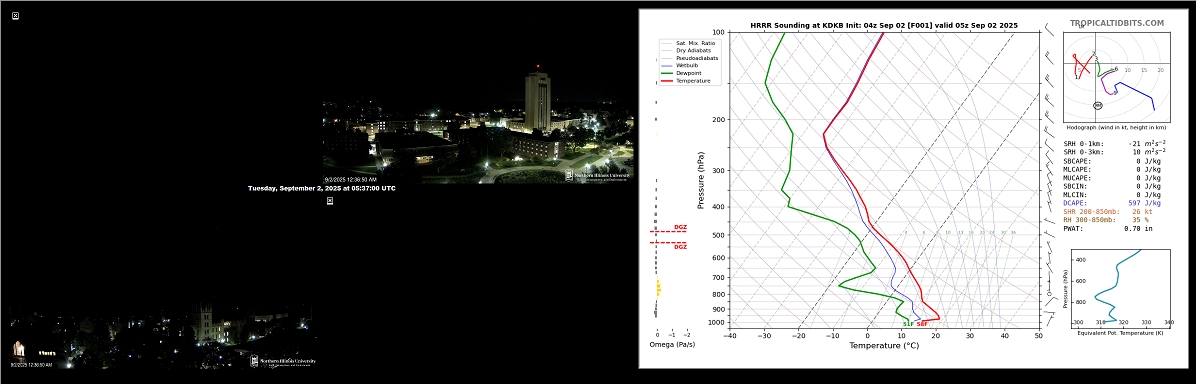Click the upper red DGZ marker label

pos(680,227)
